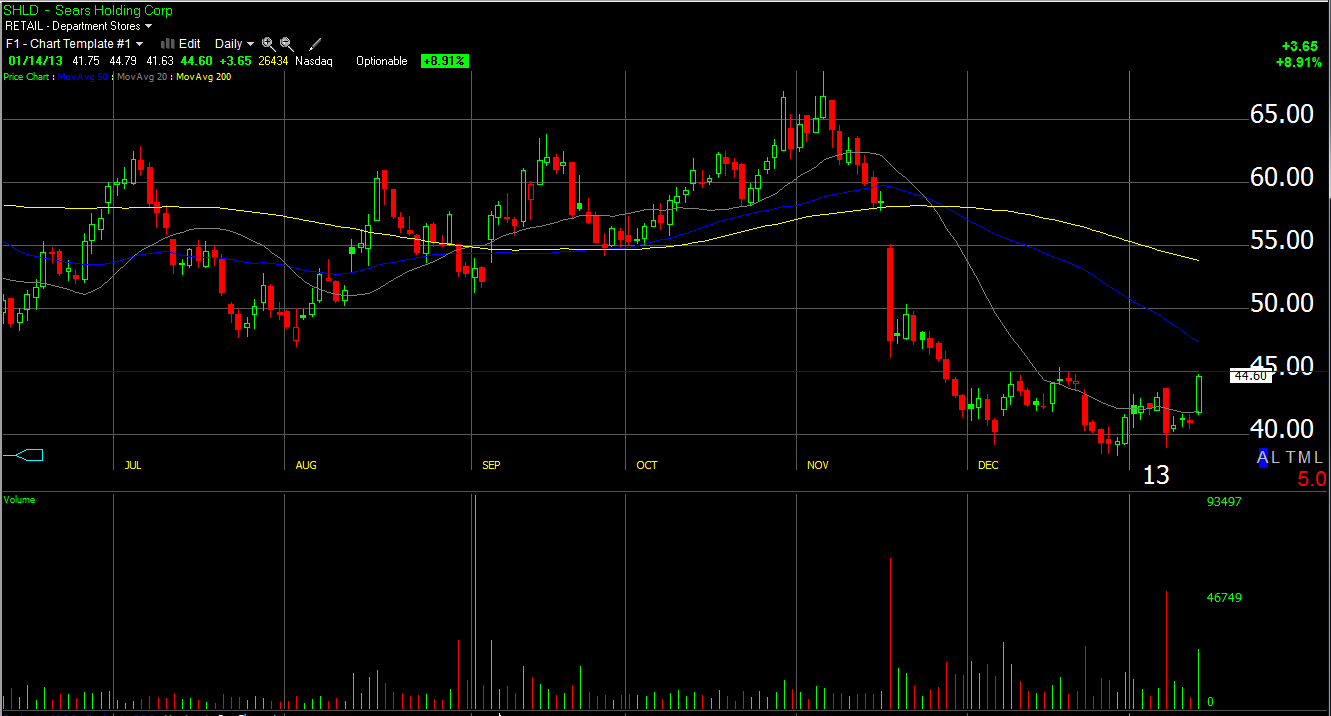Image resolution: width=1331 pixels, height=716 pixels.
Task: Click the Nasdaq exchange label
Action: 314,61
